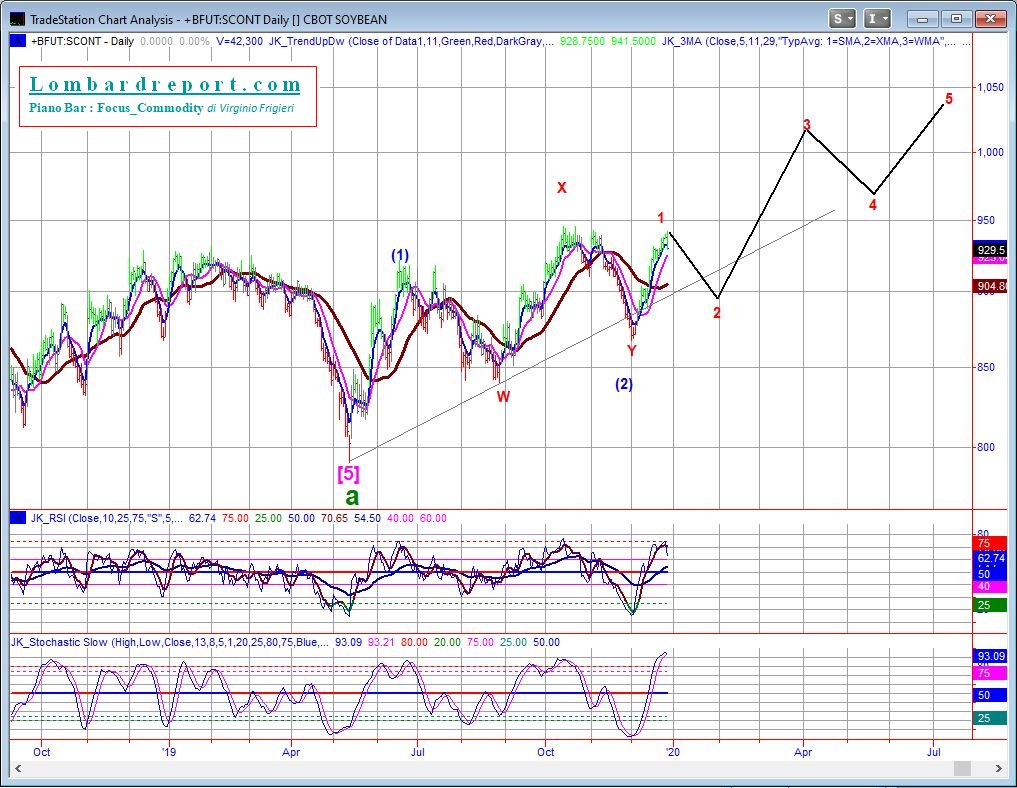1017x788 pixels.
Task: Click the '850' price axis label
Action: pos(986,367)
